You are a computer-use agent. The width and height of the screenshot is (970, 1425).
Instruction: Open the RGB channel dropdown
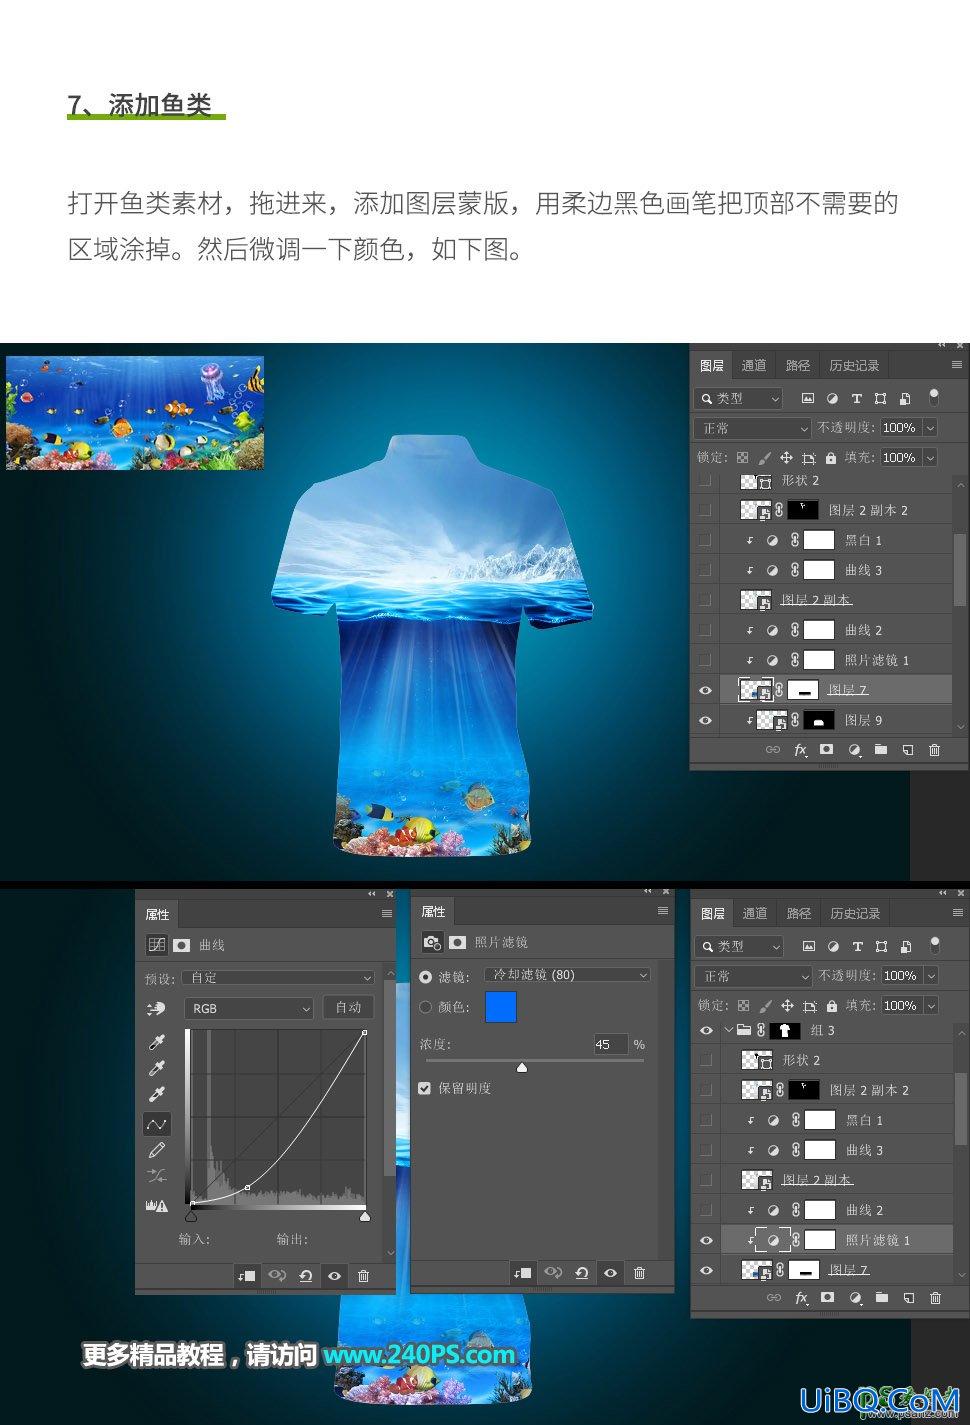click(x=250, y=1008)
